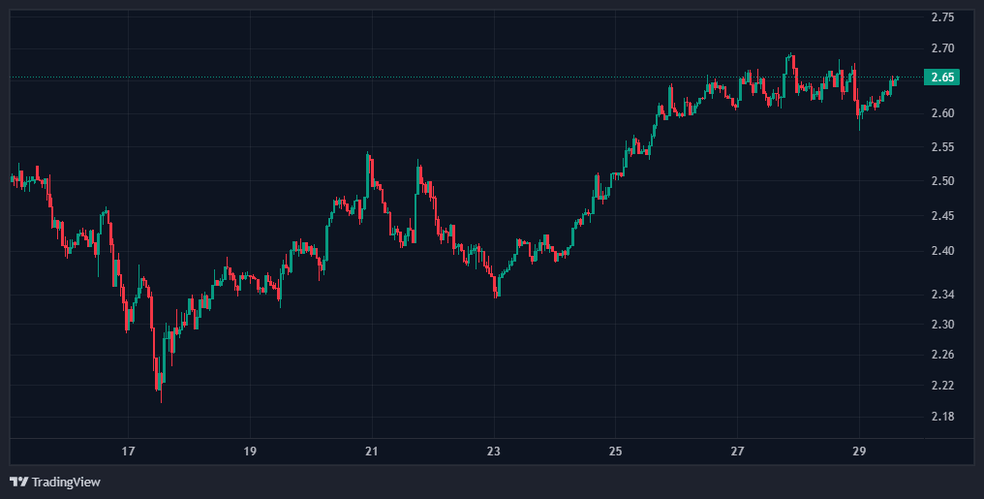984x499 pixels.
Task: Click the 2.70 price axis label
Action: coord(942,48)
